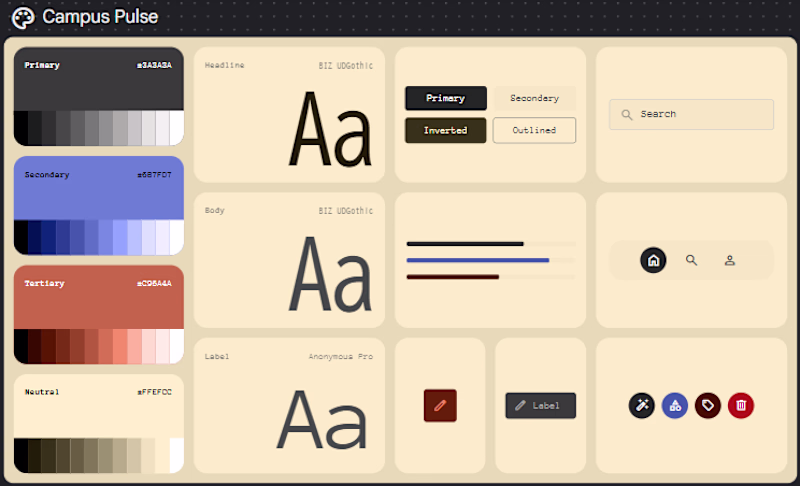Image resolution: width=800 pixels, height=486 pixels.
Task: Select the Secondary blue color card
Action: click(x=98, y=206)
